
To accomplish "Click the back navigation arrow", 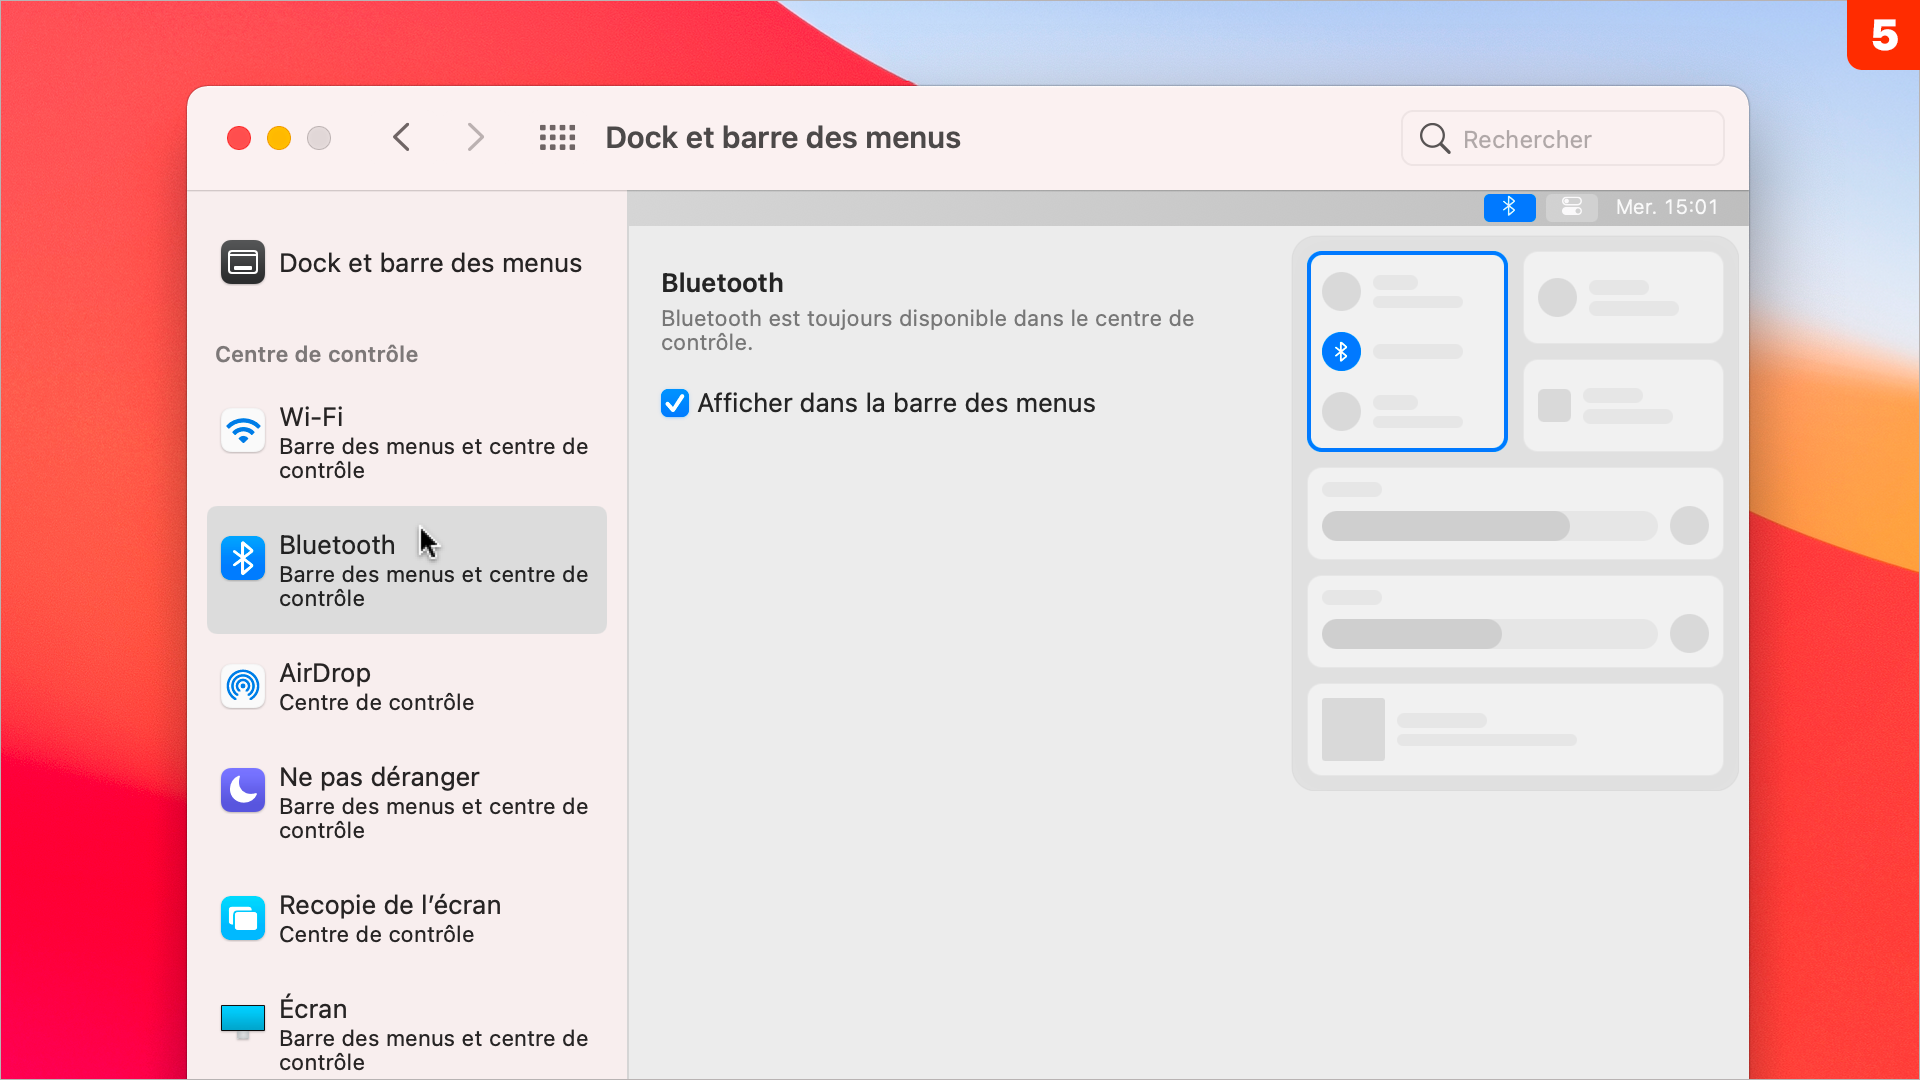I will 402,137.
